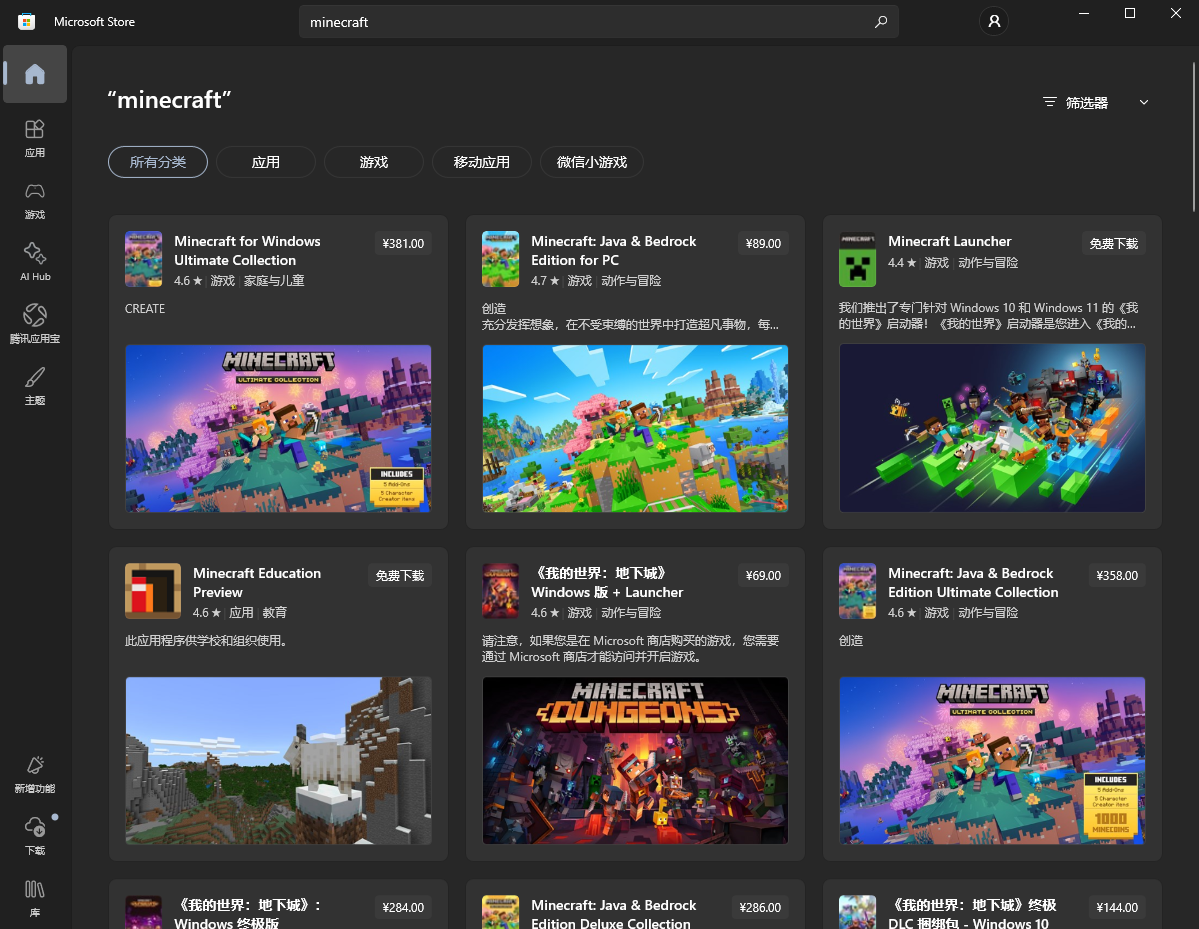Open 《我的世界: 地下城》终极 DLC 捆绑包 title
The width and height of the screenshot is (1199, 929).
coord(972,914)
